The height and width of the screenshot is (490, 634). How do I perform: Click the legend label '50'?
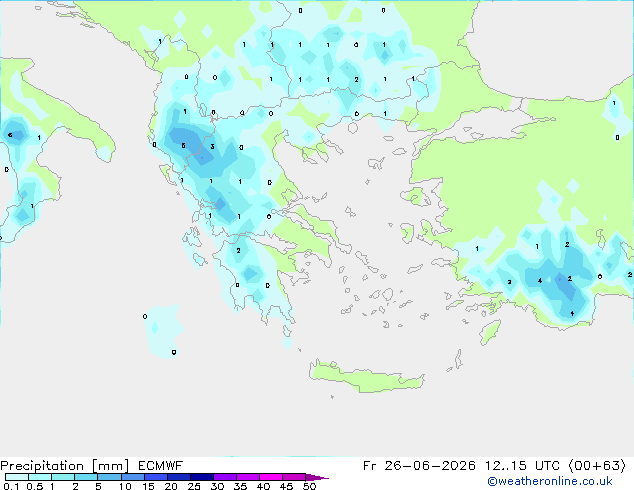[309, 486]
